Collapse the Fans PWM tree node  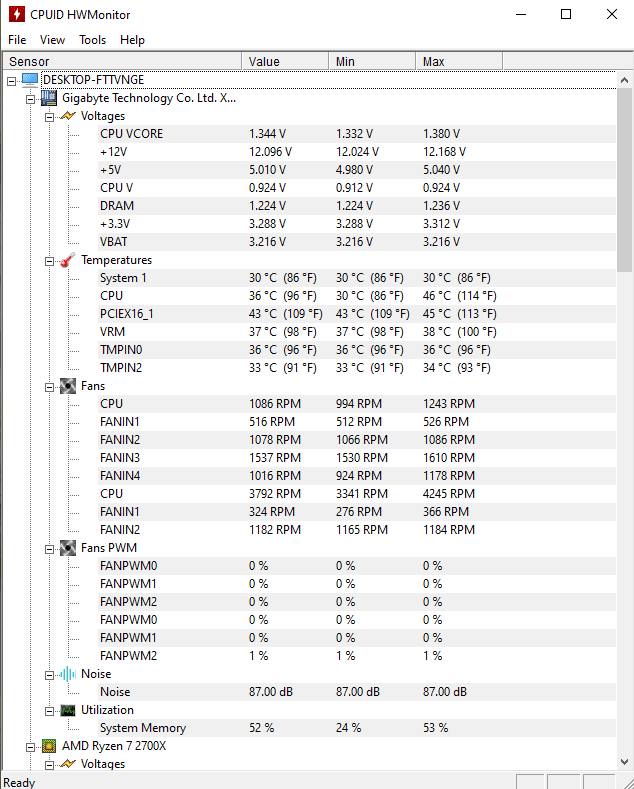tap(49, 549)
